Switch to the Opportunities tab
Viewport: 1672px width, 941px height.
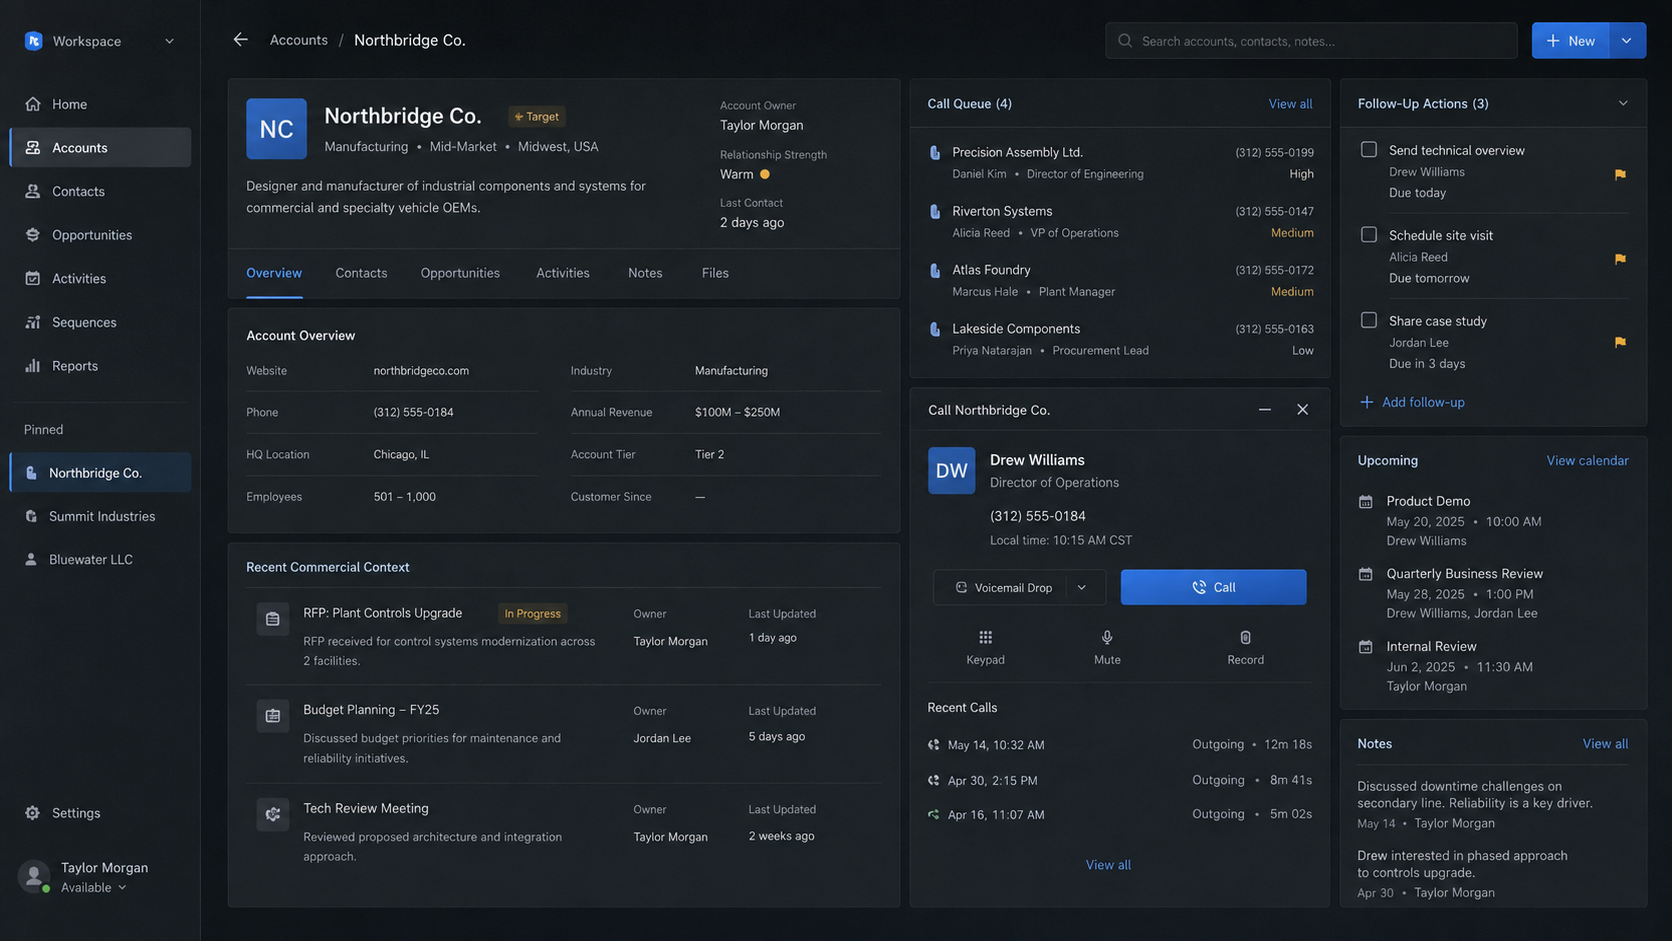[460, 273]
